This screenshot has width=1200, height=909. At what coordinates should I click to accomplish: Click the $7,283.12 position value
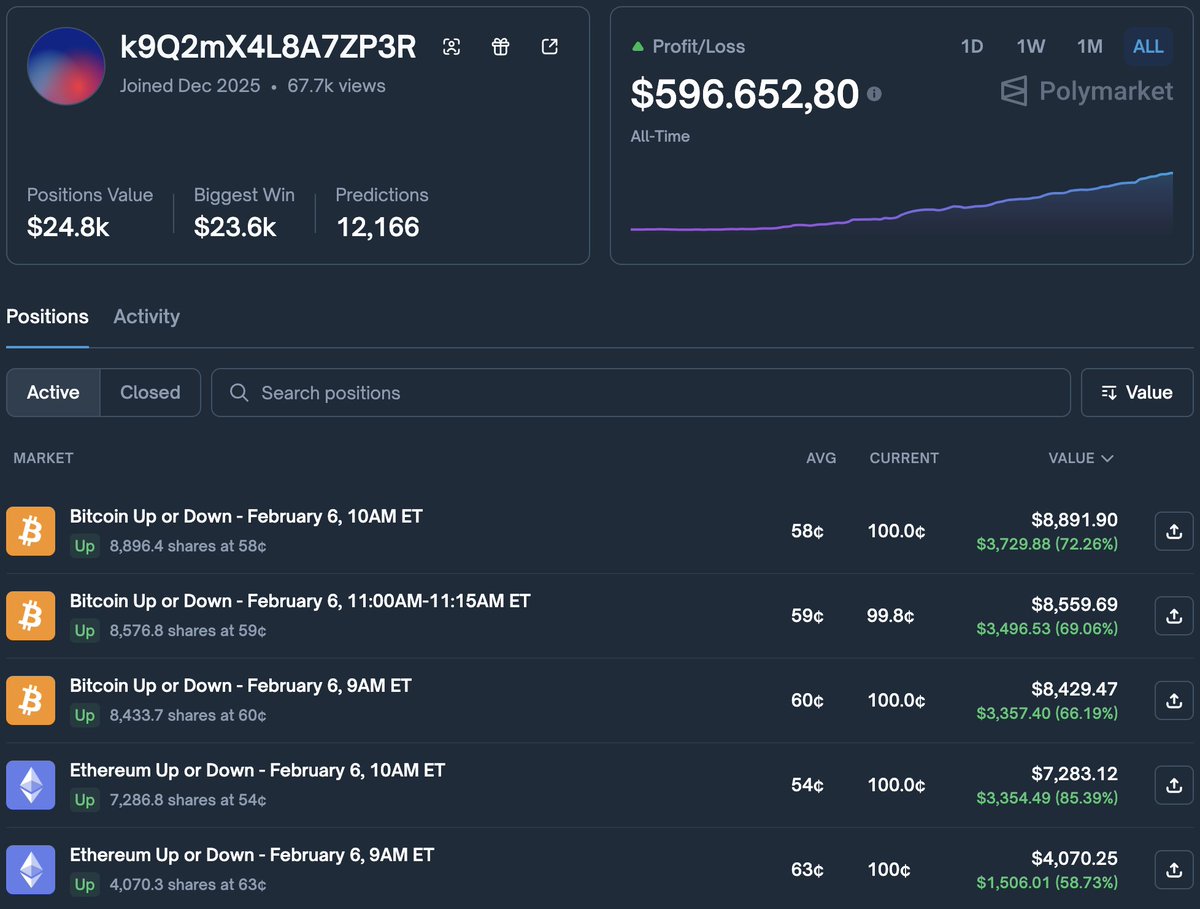pos(1075,774)
